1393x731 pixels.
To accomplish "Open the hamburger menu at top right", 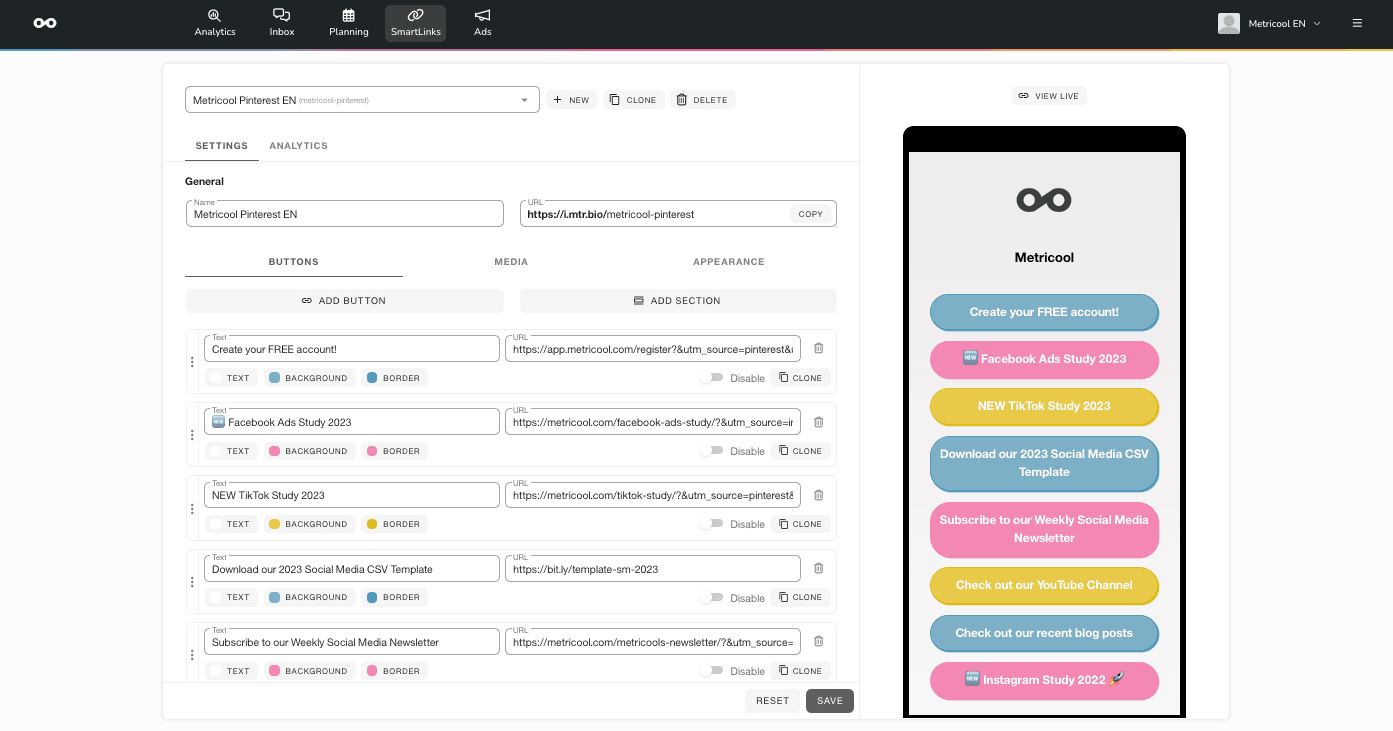I will [x=1357, y=23].
